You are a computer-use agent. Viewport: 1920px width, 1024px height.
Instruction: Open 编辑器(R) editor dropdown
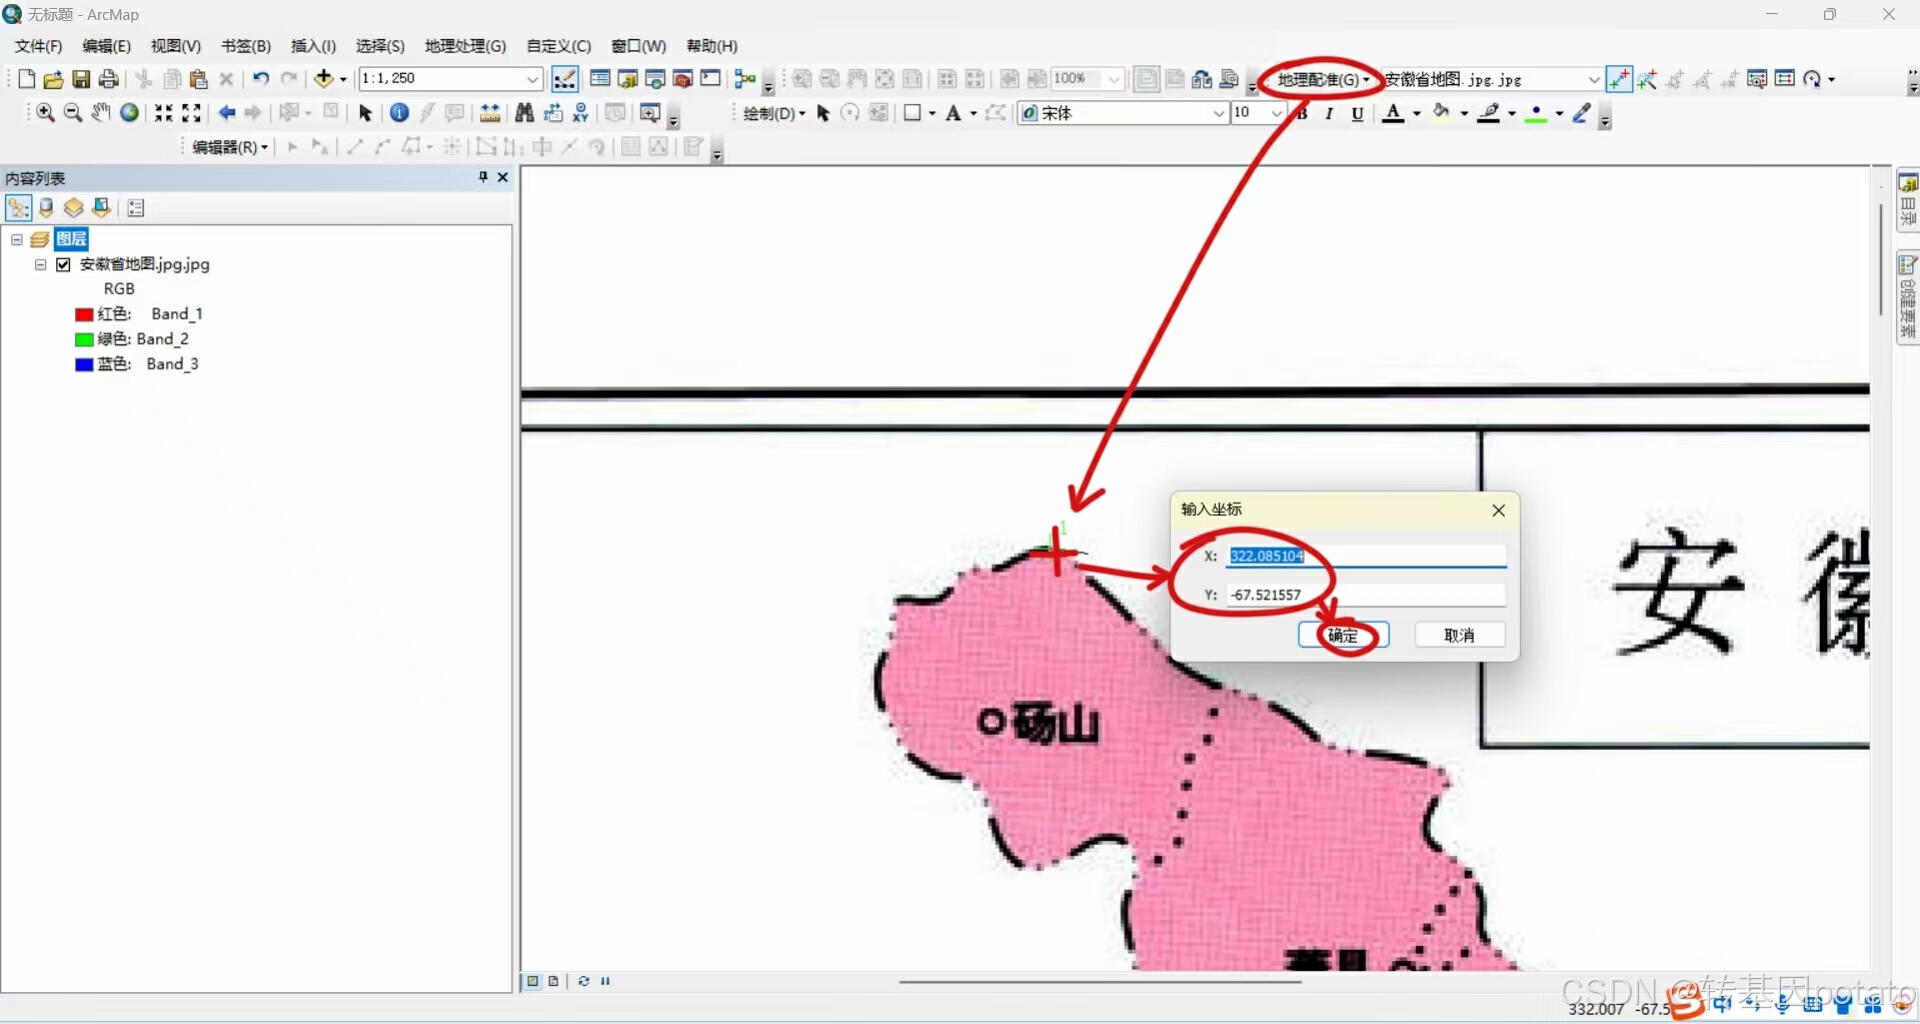[x=230, y=148]
